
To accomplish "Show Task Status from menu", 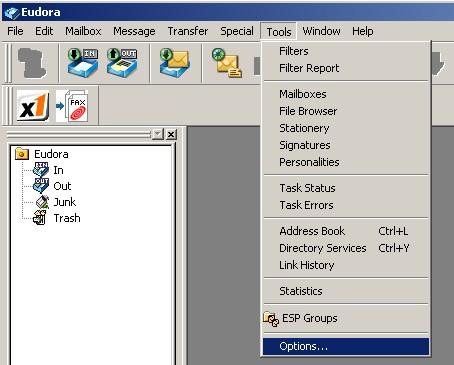I will [346, 188].
